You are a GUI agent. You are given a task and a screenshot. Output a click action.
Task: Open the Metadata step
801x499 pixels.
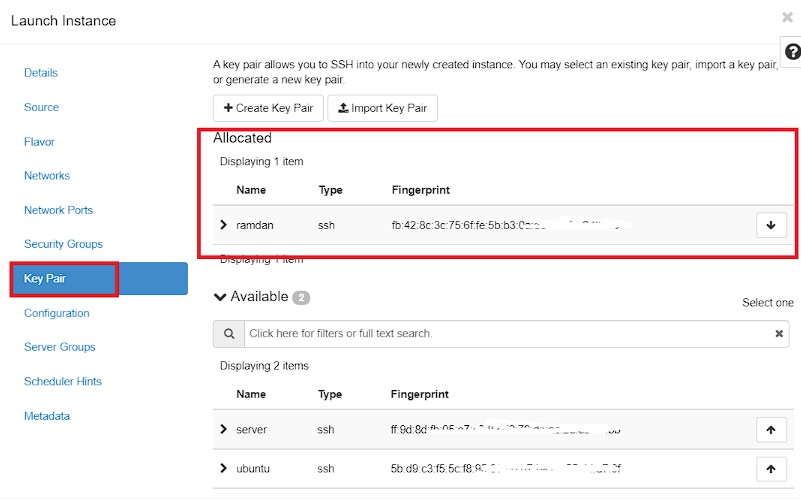pyautogui.click(x=46, y=416)
